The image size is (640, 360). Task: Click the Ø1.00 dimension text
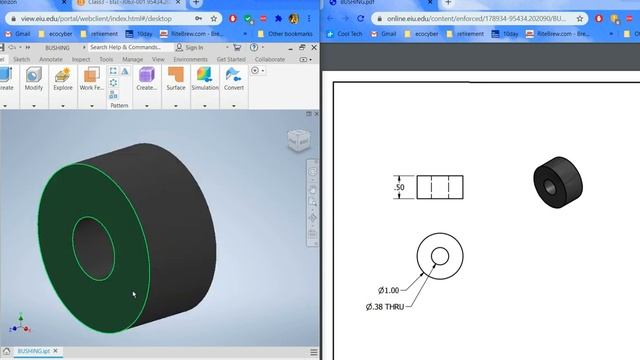(389, 291)
